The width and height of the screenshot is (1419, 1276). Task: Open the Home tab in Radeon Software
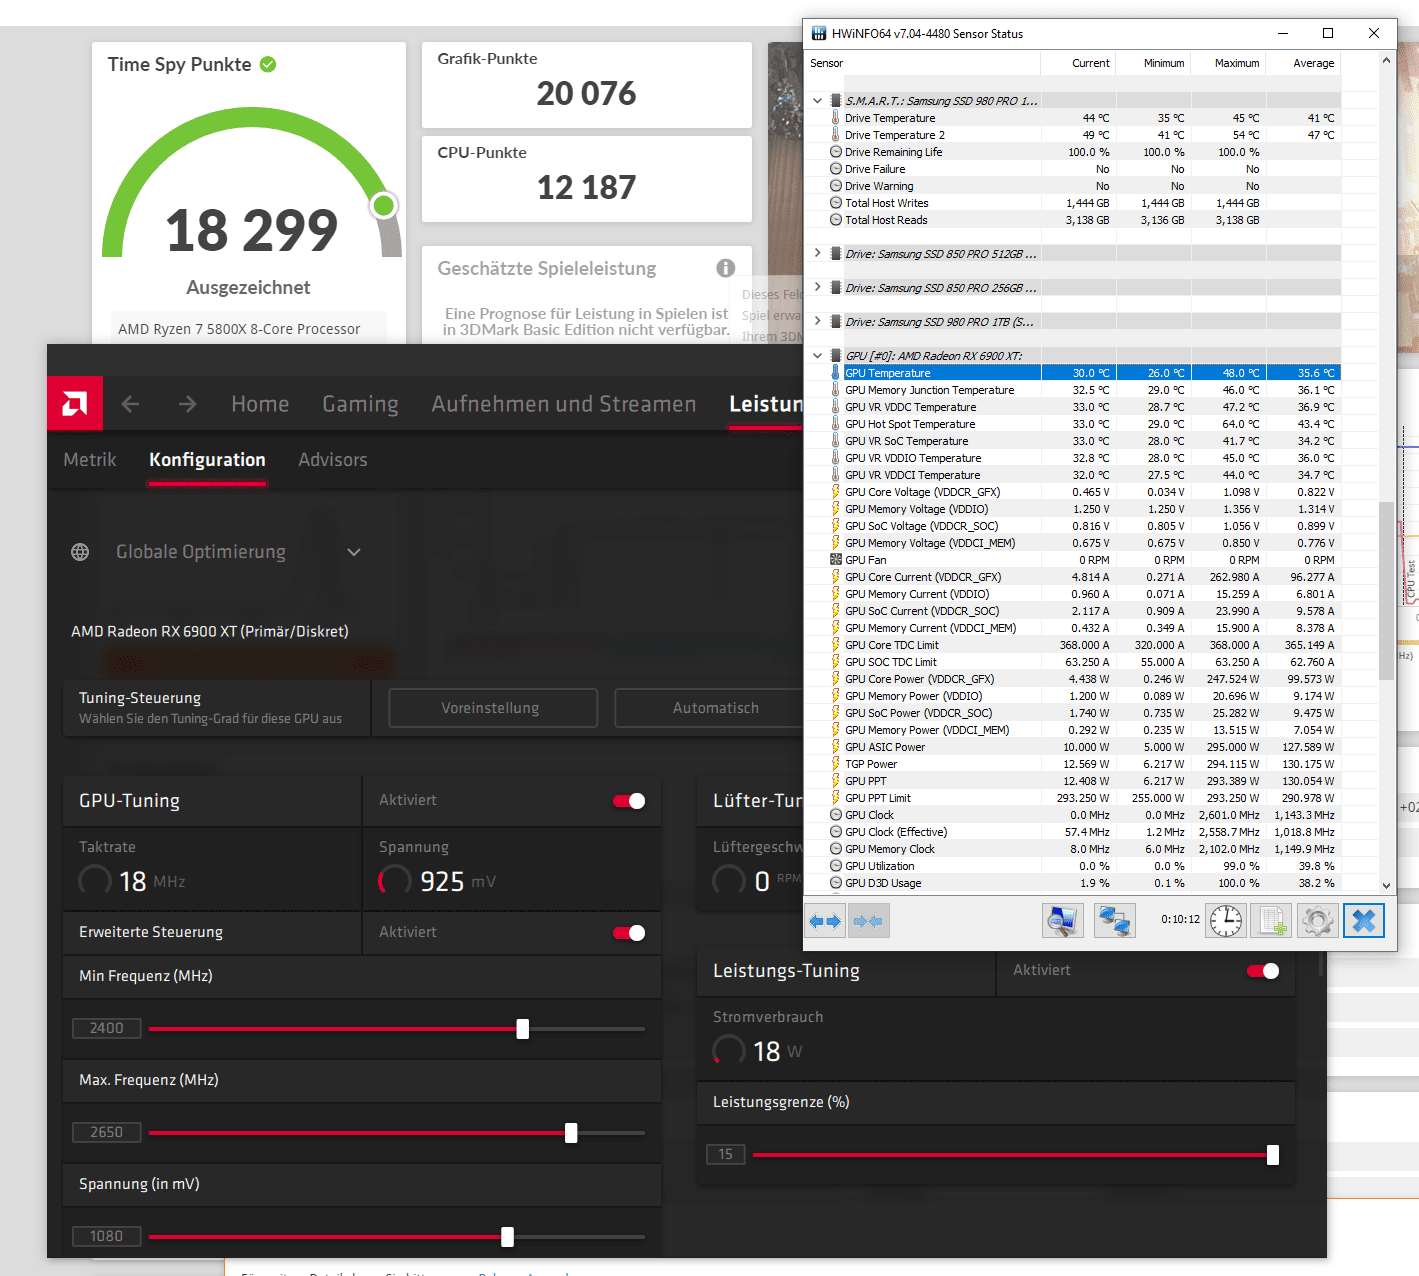(260, 404)
